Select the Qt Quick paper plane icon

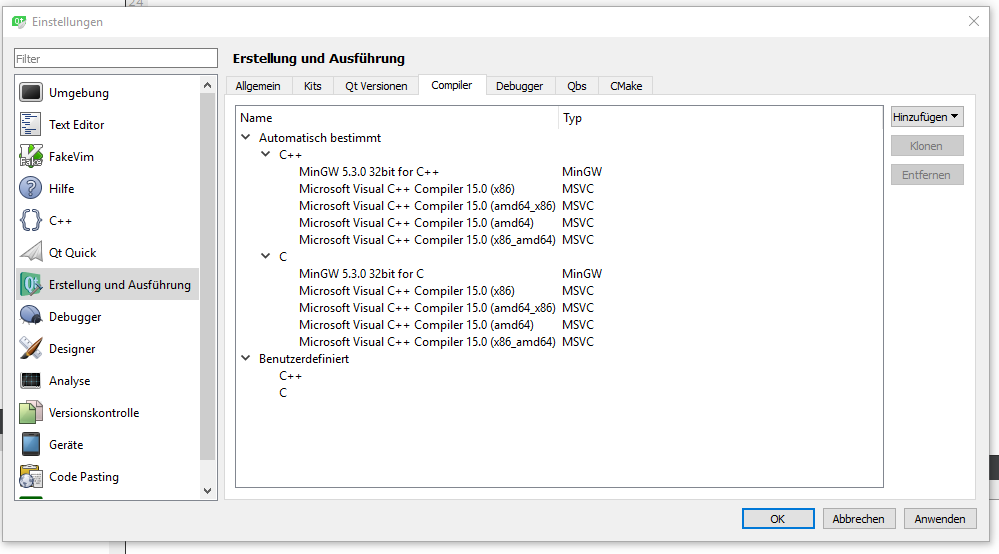click(x=31, y=252)
